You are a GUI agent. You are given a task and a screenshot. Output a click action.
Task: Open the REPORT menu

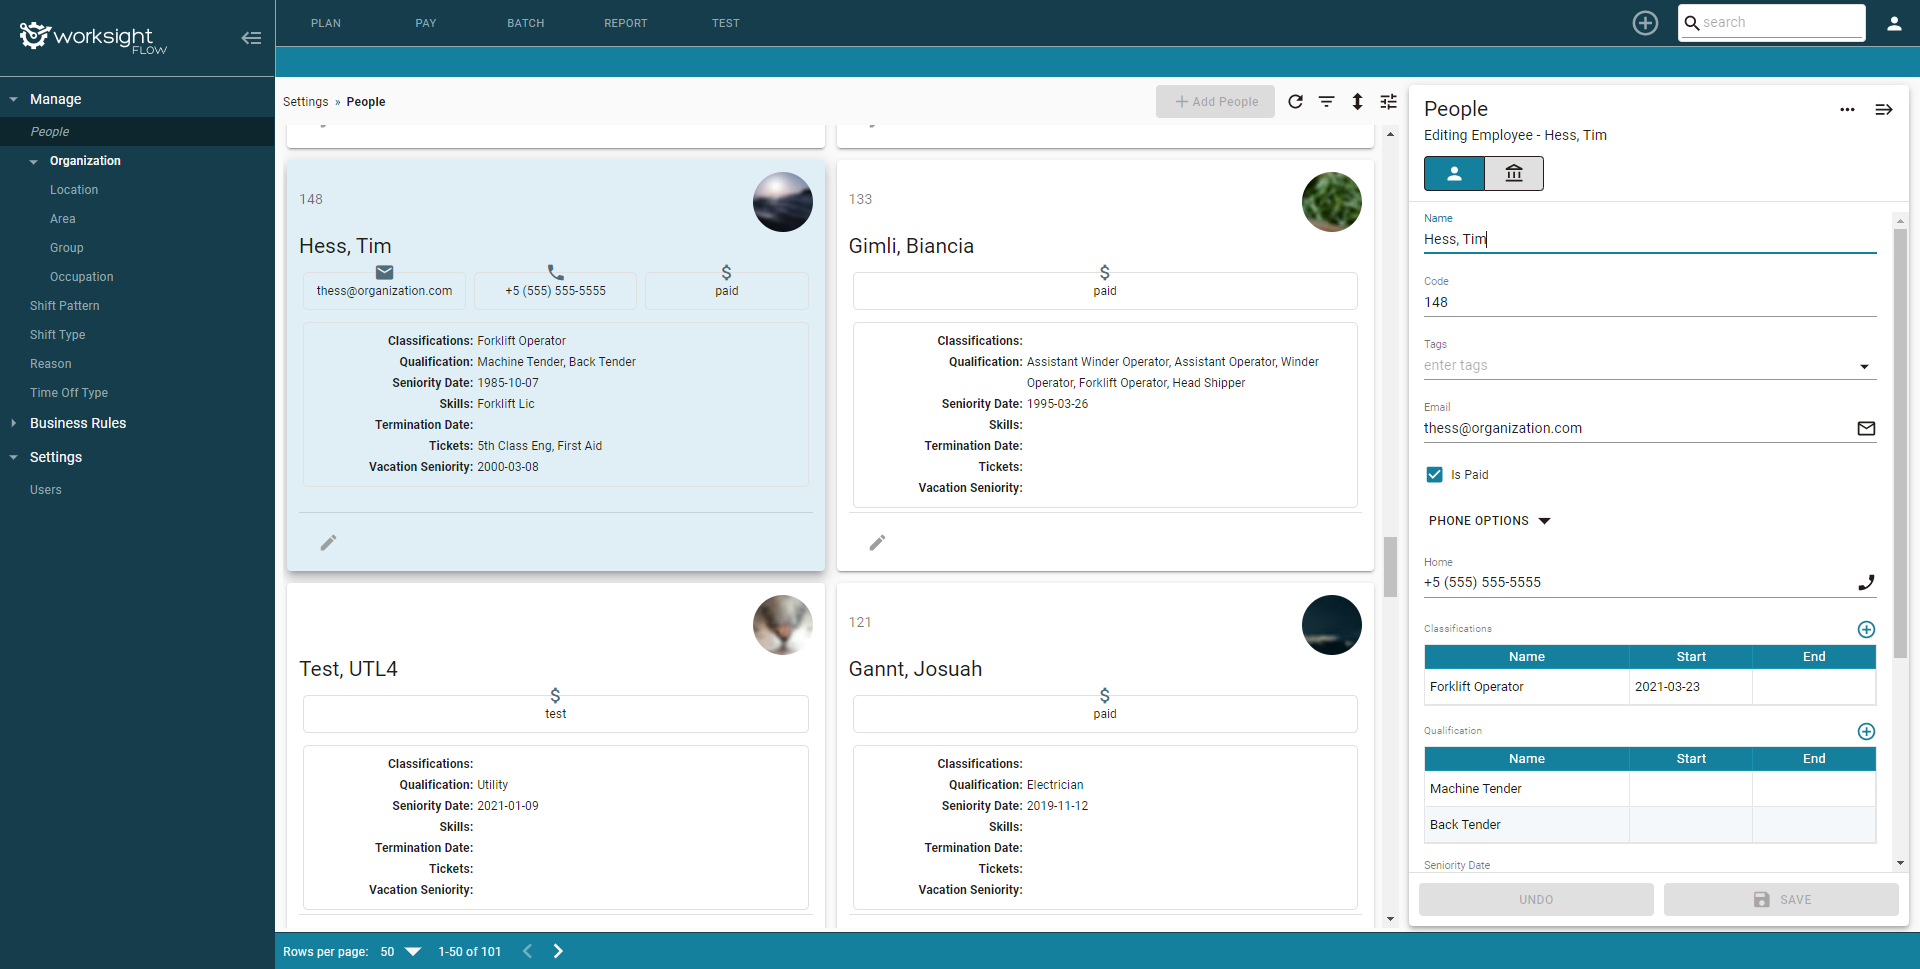(625, 23)
